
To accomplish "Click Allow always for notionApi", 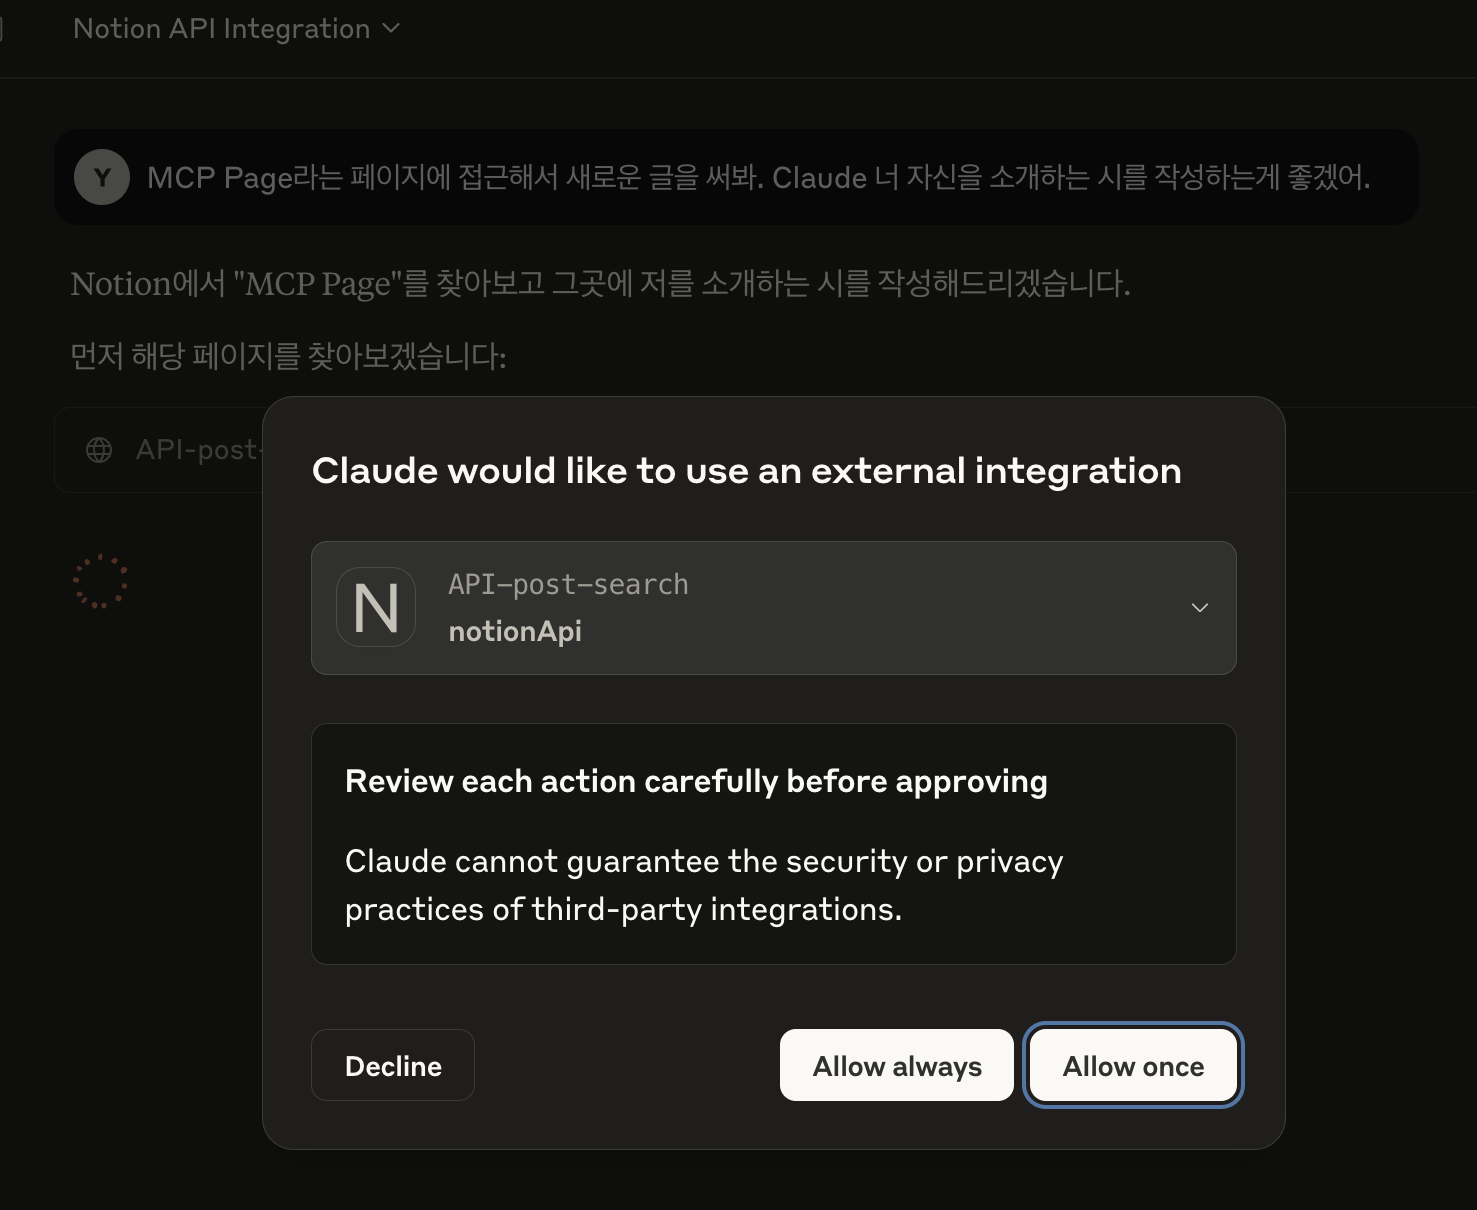I will 895,1065.
